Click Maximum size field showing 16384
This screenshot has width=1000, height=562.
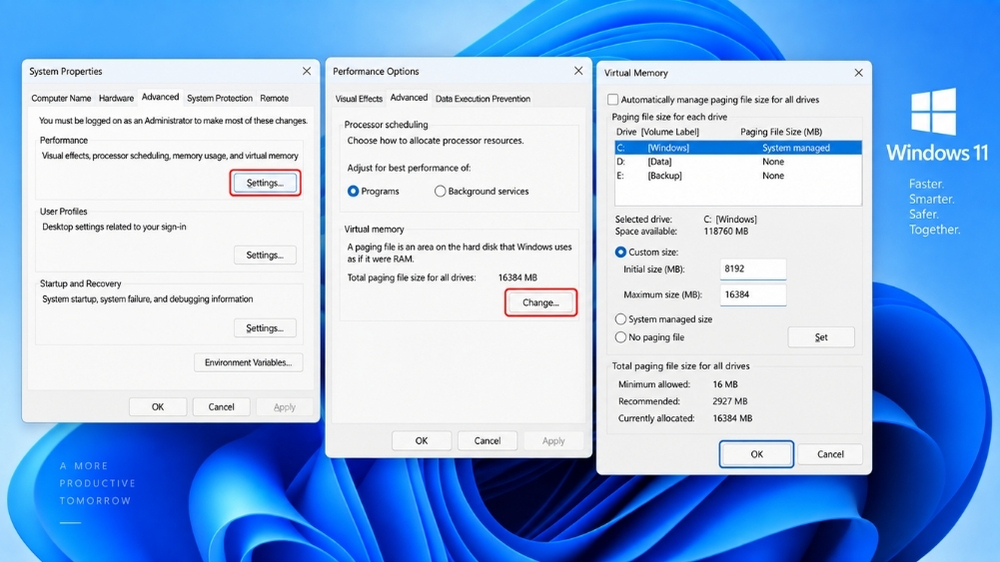(753, 295)
